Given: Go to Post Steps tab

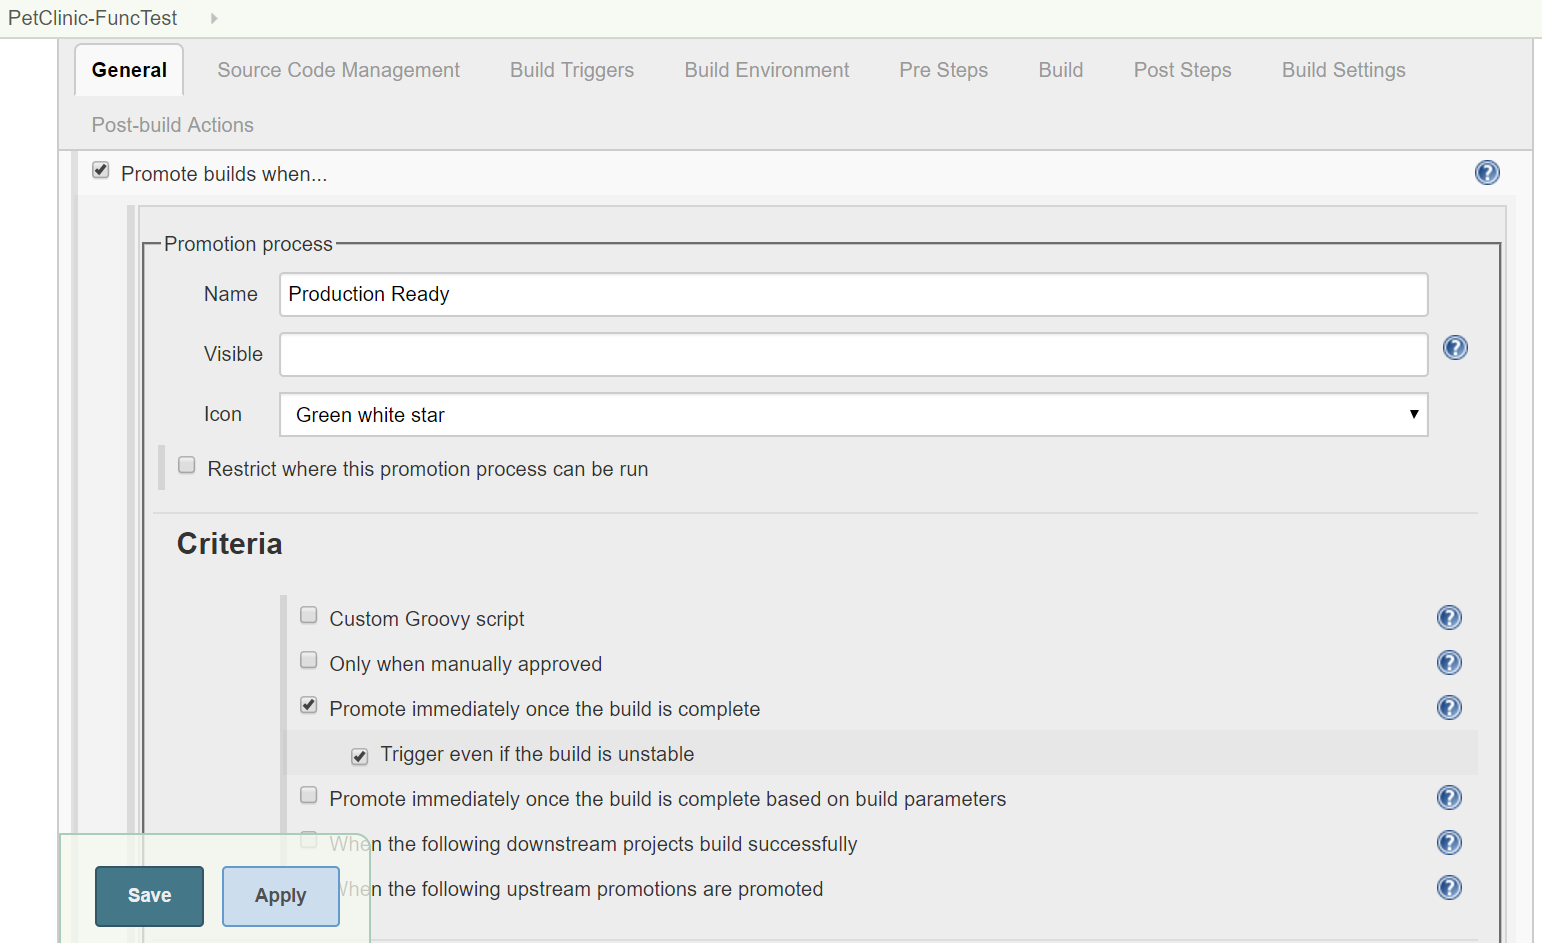Looking at the screenshot, I should click(1183, 70).
